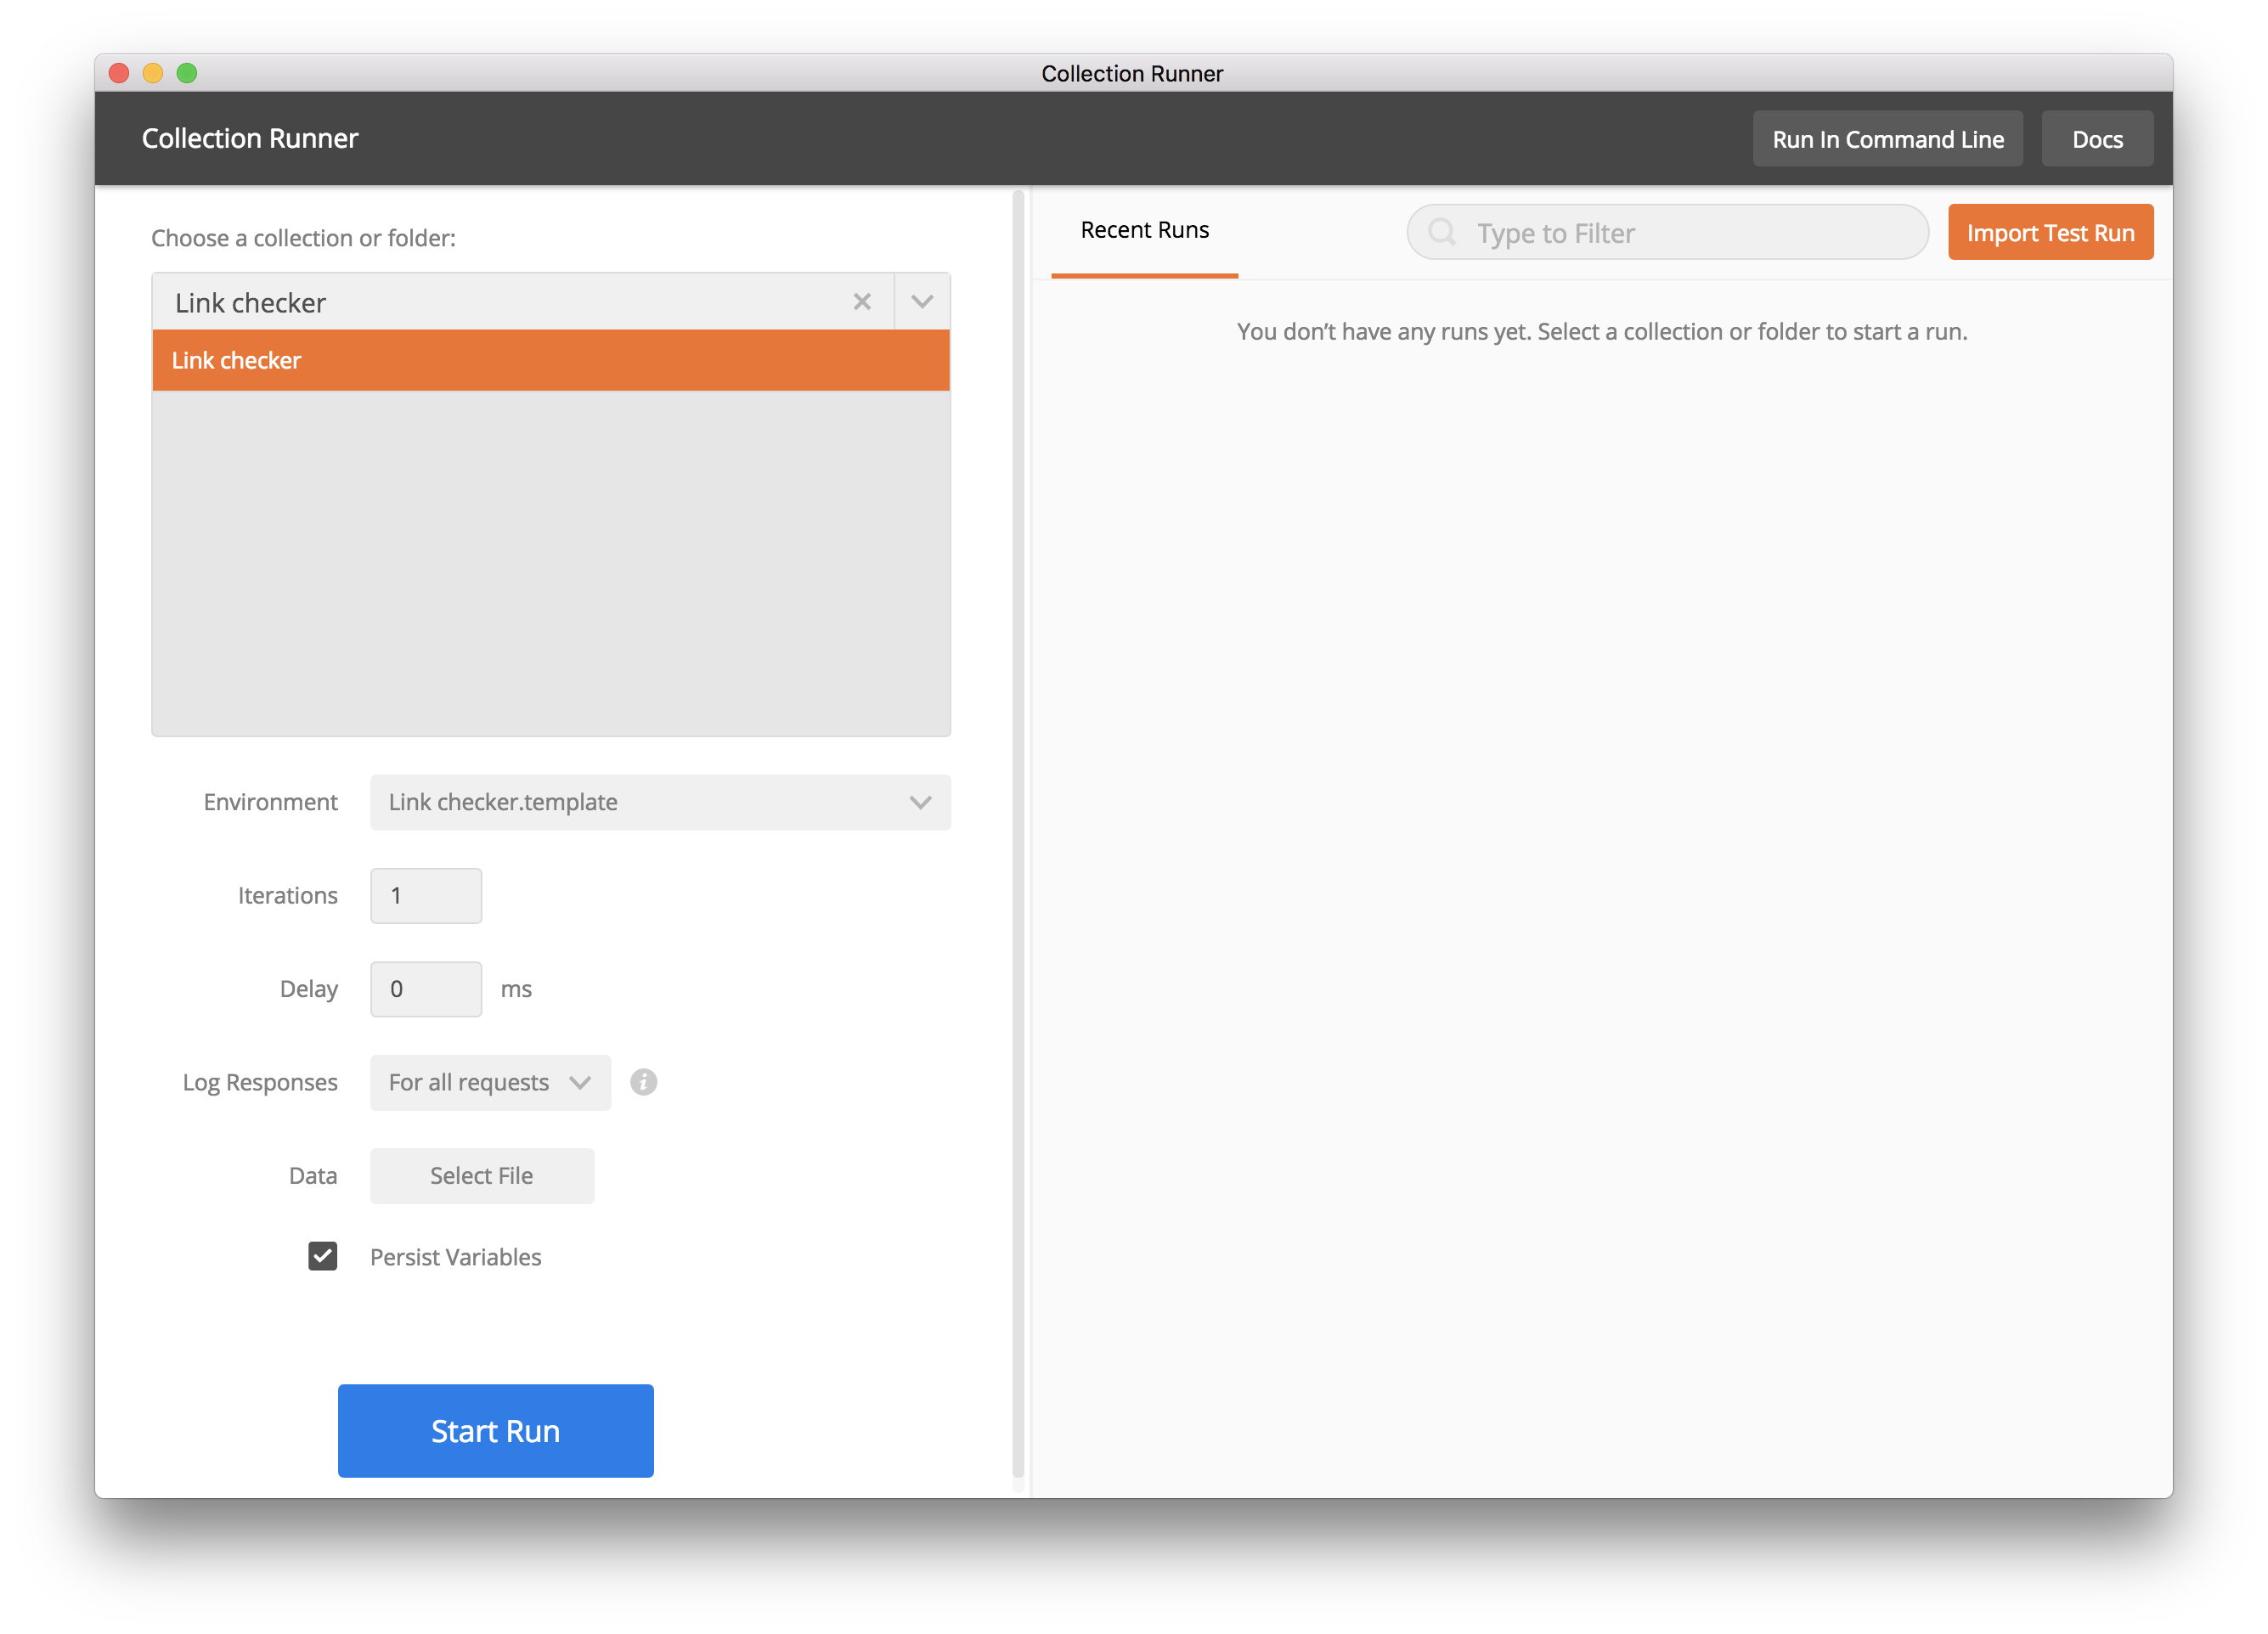Screen dimensions: 2268x1634
Task: Open the Environment dropdown
Action: [660, 802]
